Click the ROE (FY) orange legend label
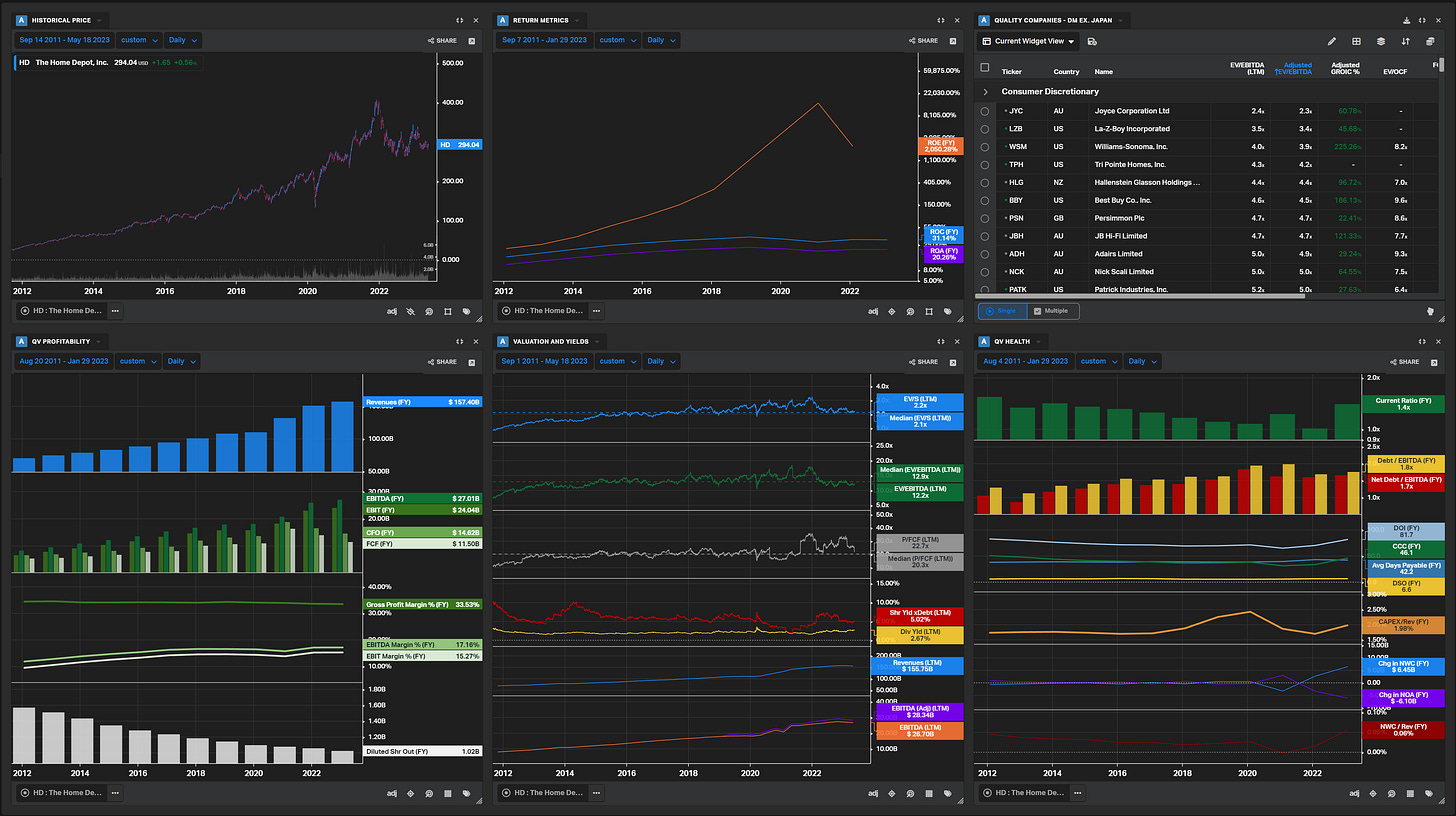The height and width of the screenshot is (816, 1456). pyautogui.click(x=943, y=145)
